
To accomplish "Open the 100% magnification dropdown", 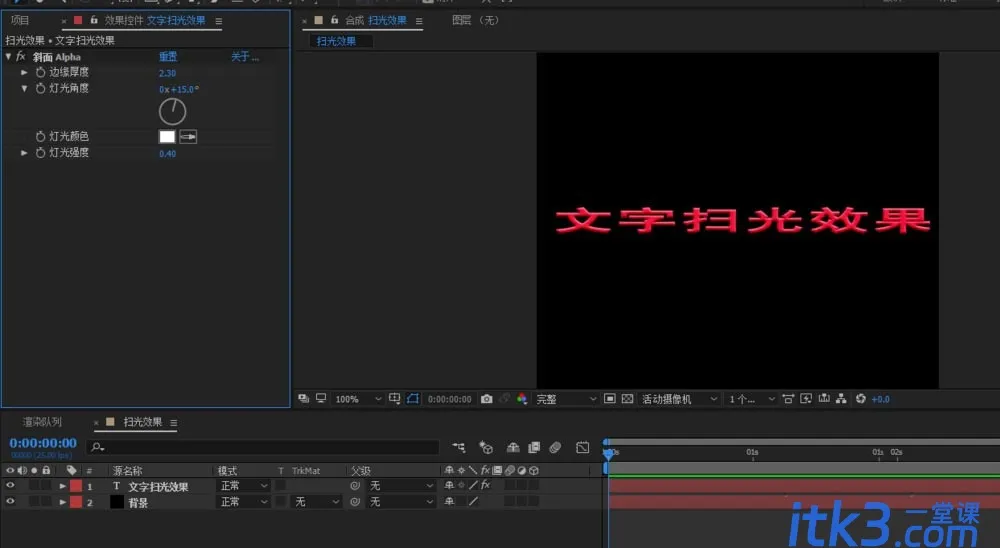I will (x=358, y=399).
